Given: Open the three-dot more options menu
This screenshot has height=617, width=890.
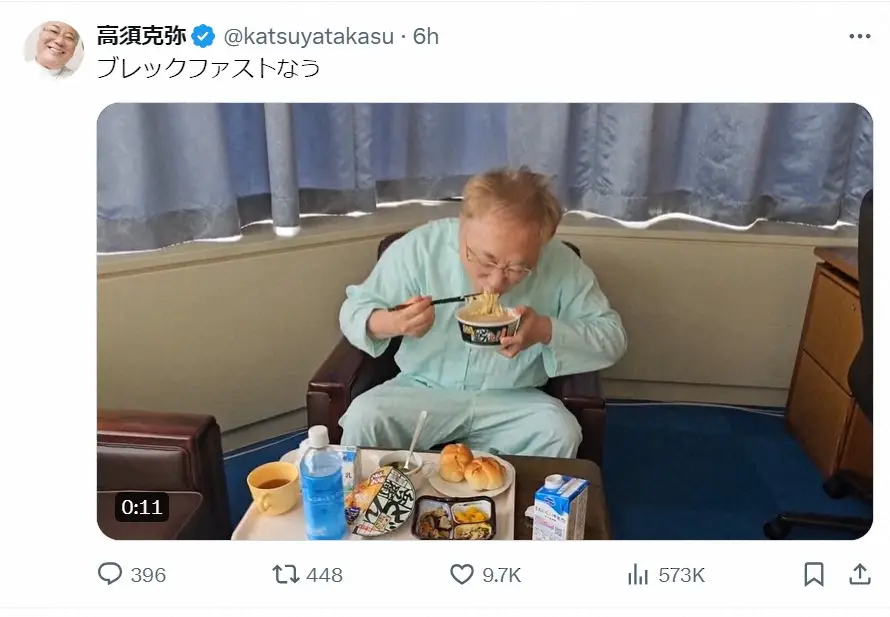Looking at the screenshot, I should (x=860, y=36).
